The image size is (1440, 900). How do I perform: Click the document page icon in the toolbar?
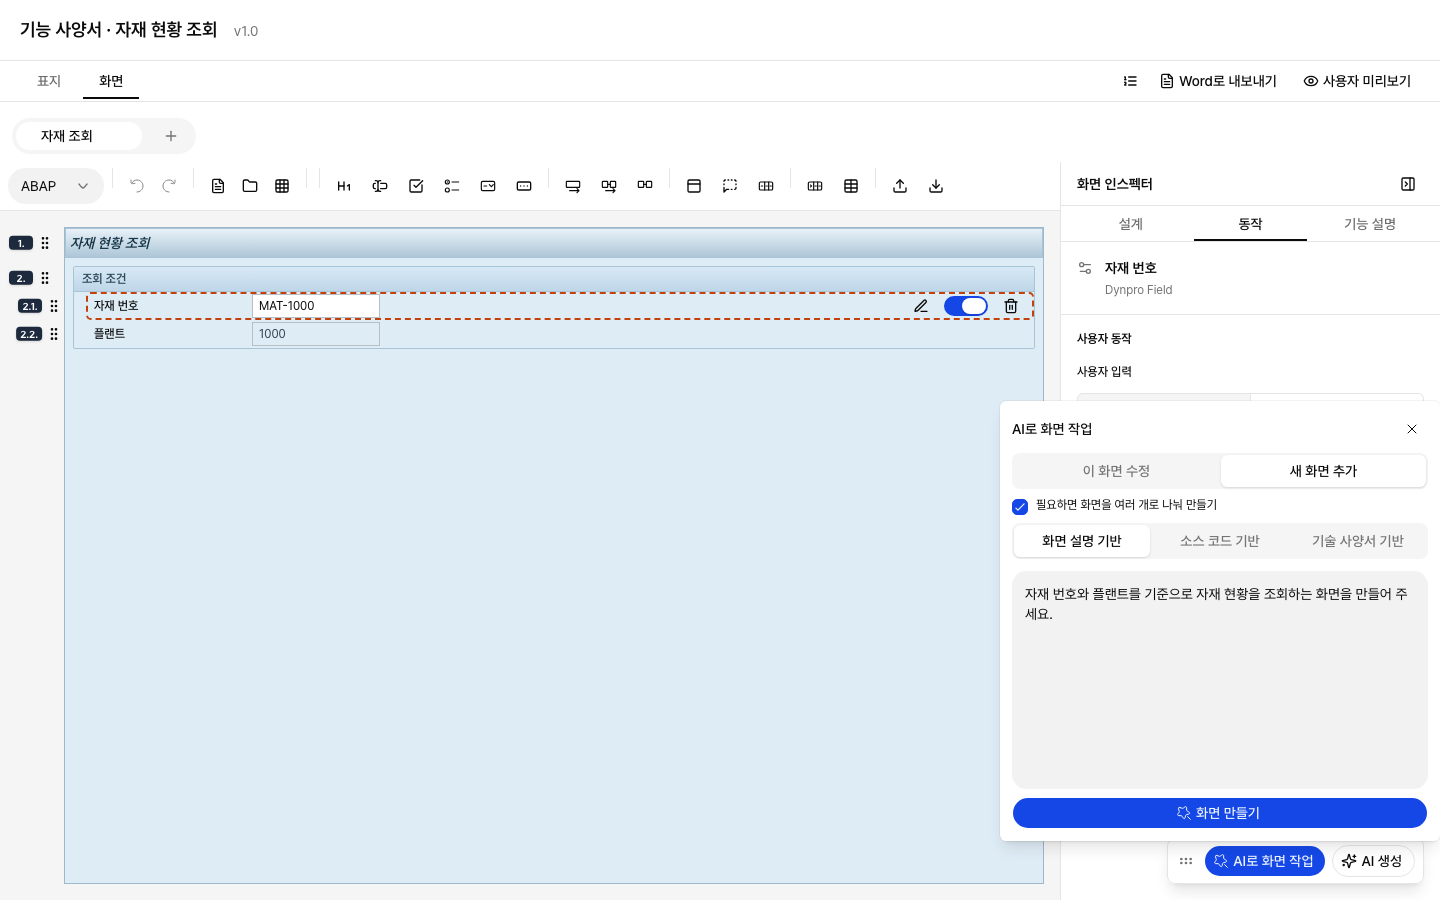coord(218,186)
